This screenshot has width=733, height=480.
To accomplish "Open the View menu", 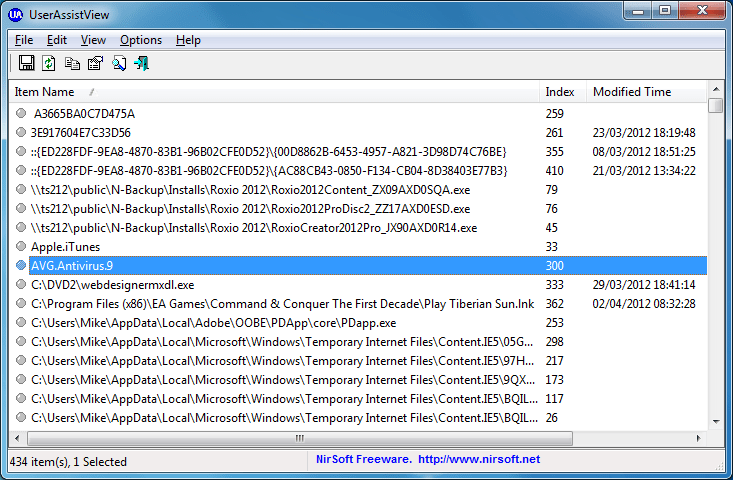I will pos(93,40).
